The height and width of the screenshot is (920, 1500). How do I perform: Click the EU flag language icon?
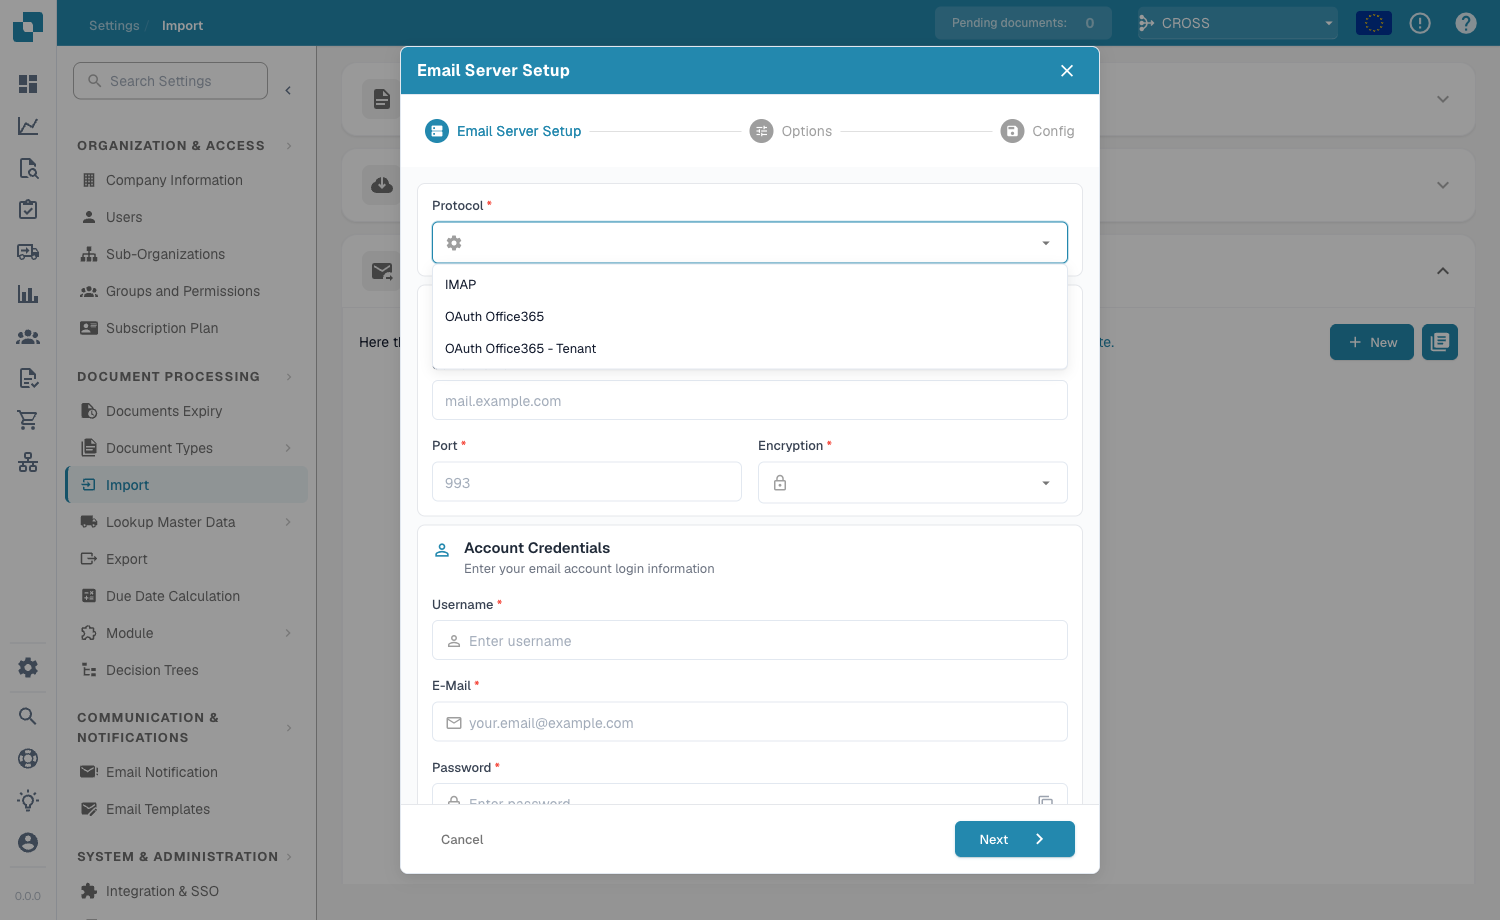coord(1374,23)
